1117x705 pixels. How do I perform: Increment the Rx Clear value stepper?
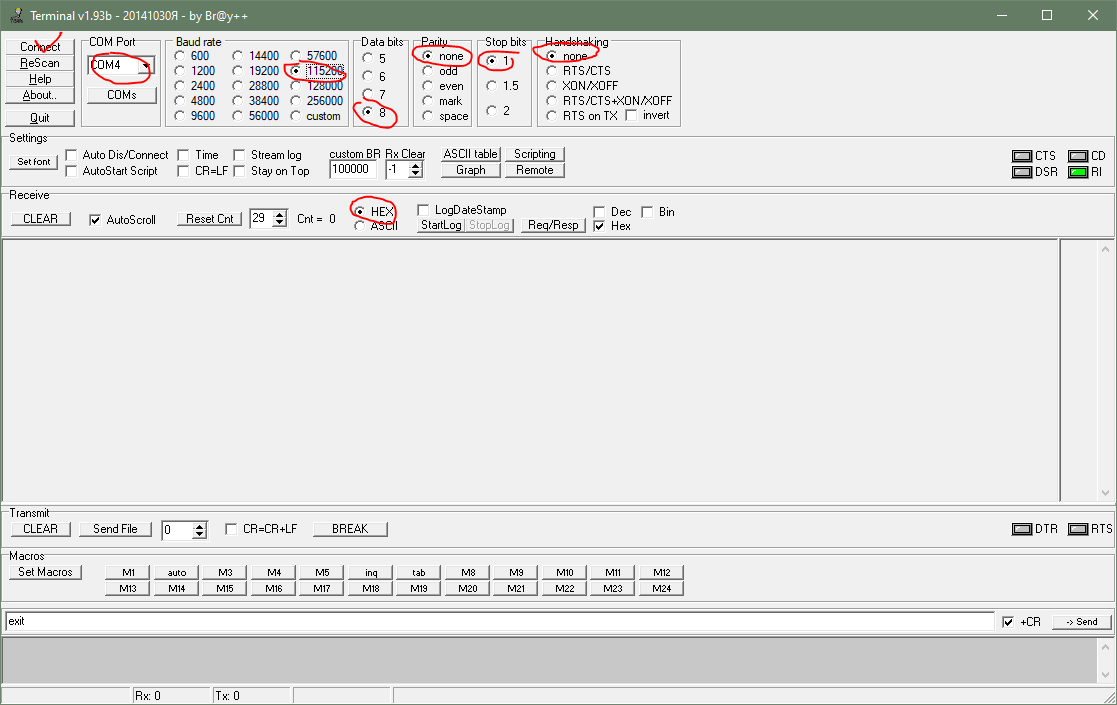tap(413, 164)
